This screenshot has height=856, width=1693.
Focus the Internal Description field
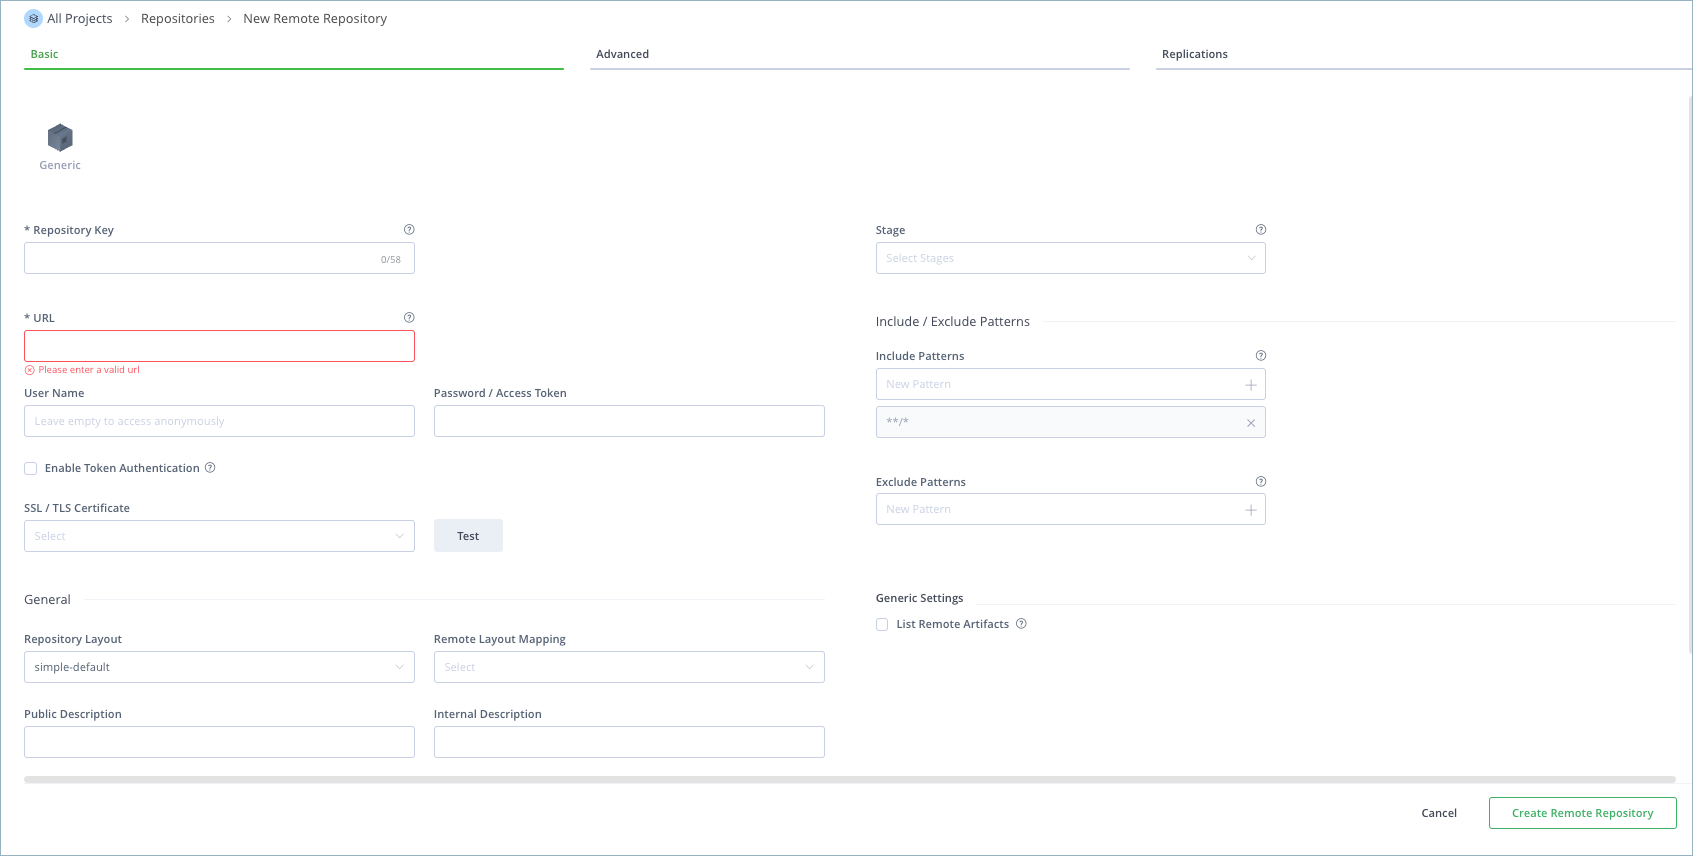(x=629, y=742)
